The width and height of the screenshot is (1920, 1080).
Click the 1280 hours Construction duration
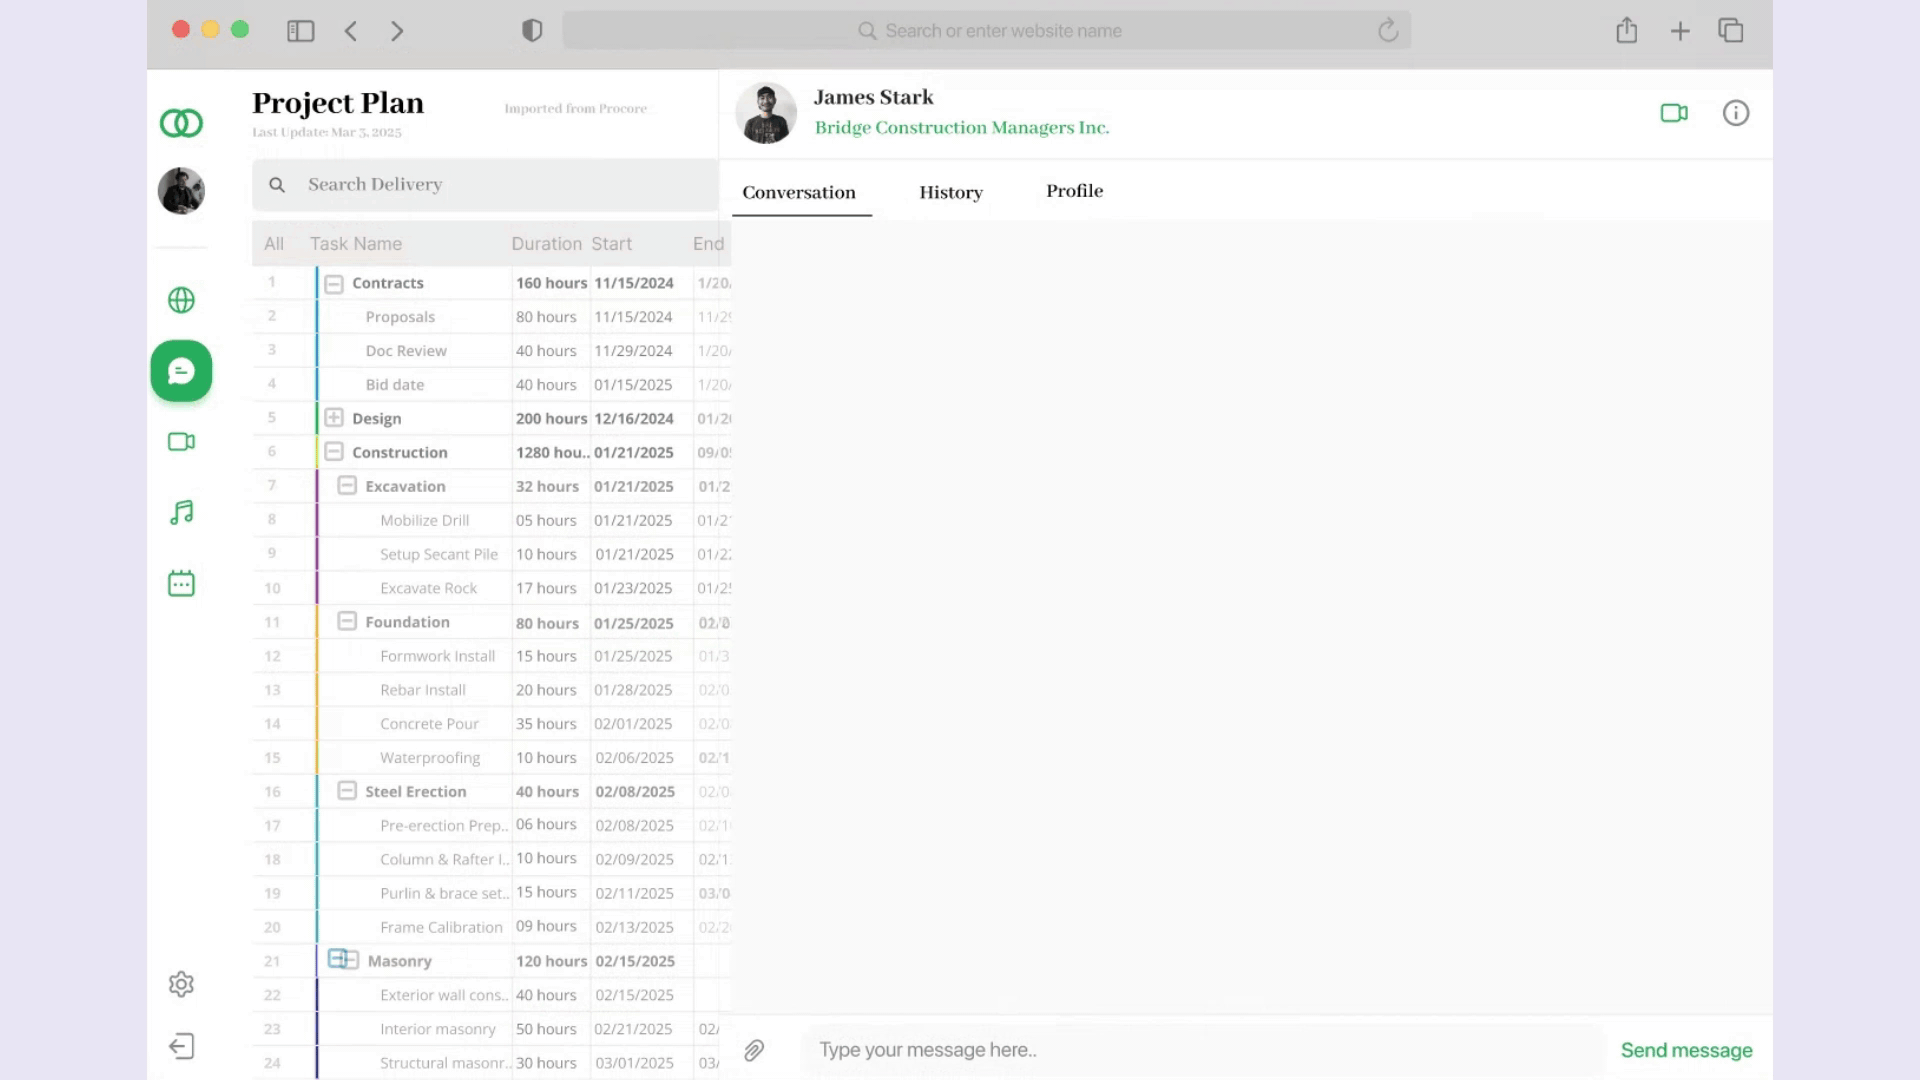click(552, 452)
